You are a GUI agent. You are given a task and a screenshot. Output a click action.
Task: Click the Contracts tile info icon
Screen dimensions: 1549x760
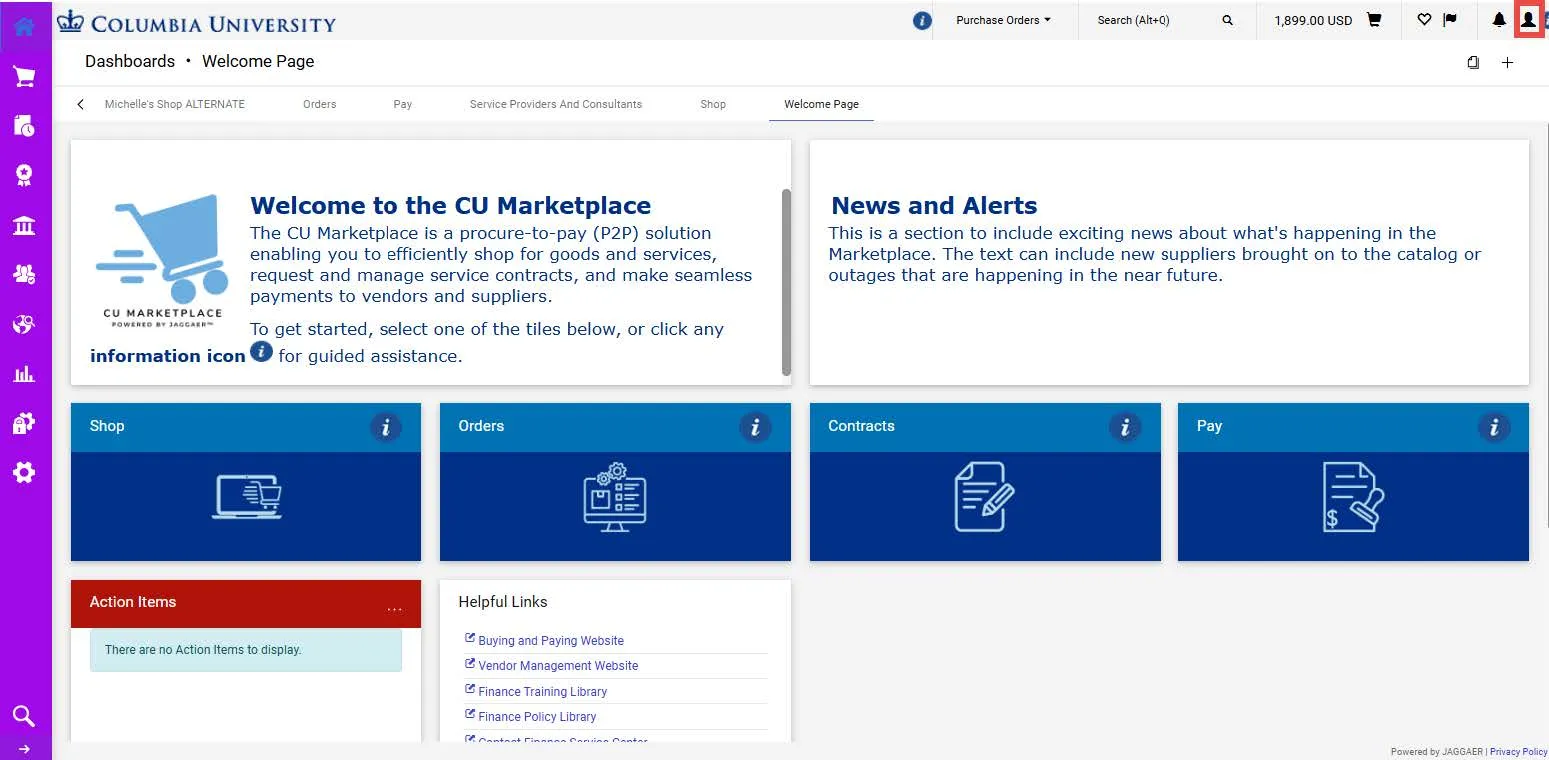[1125, 427]
